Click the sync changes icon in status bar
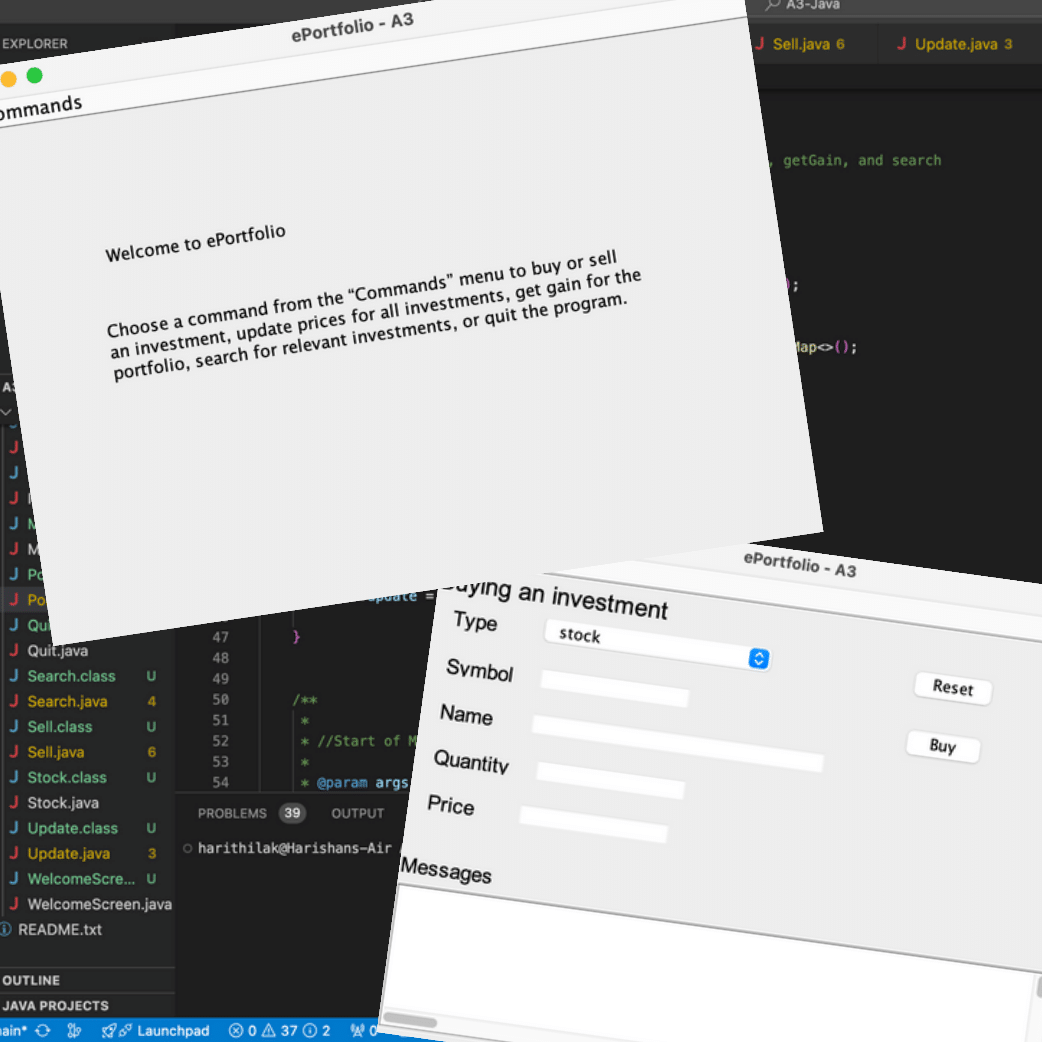This screenshot has height=1042, width=1042. click(x=42, y=1031)
